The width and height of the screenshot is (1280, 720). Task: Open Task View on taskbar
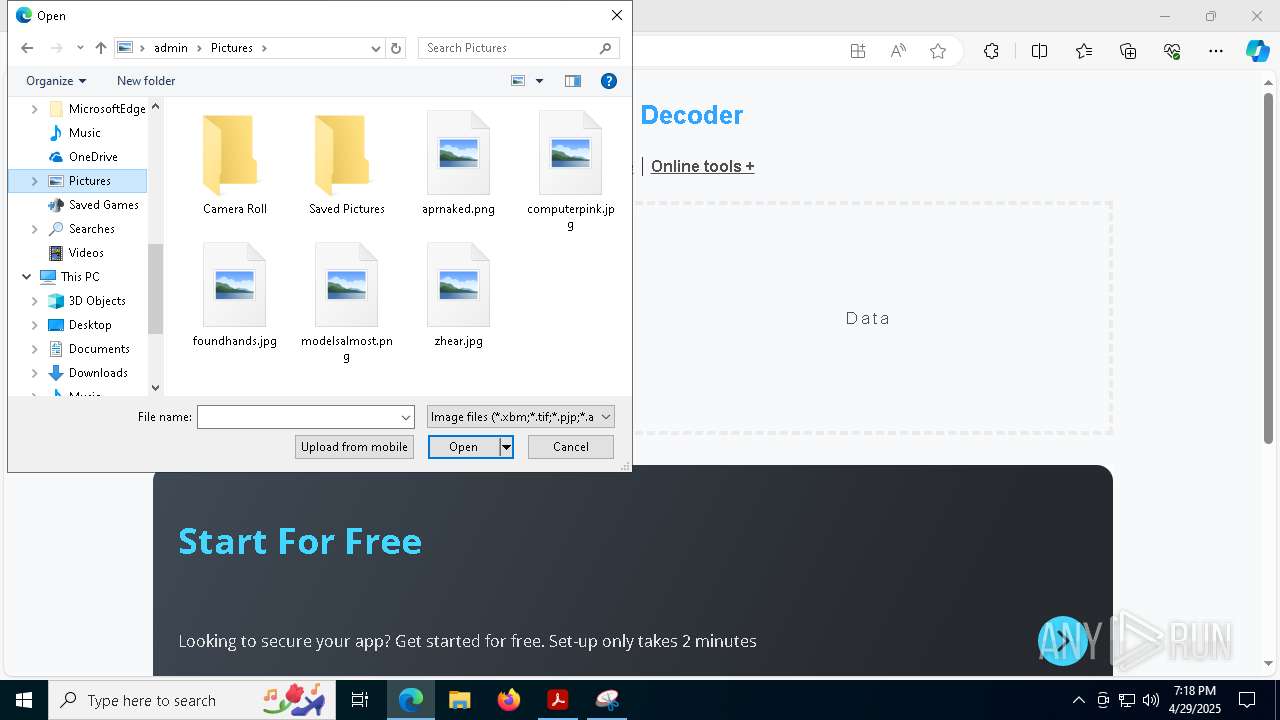pos(360,700)
